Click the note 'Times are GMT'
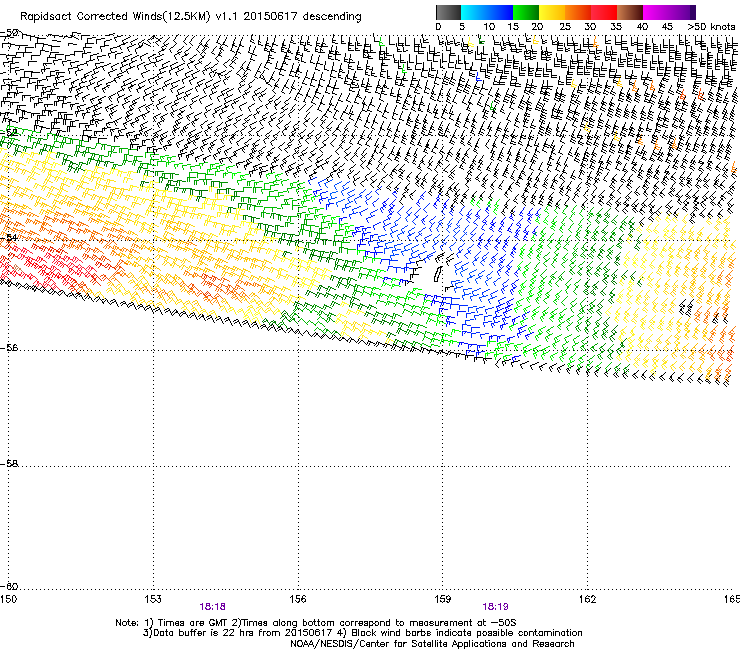740x650 pixels. 193,623
